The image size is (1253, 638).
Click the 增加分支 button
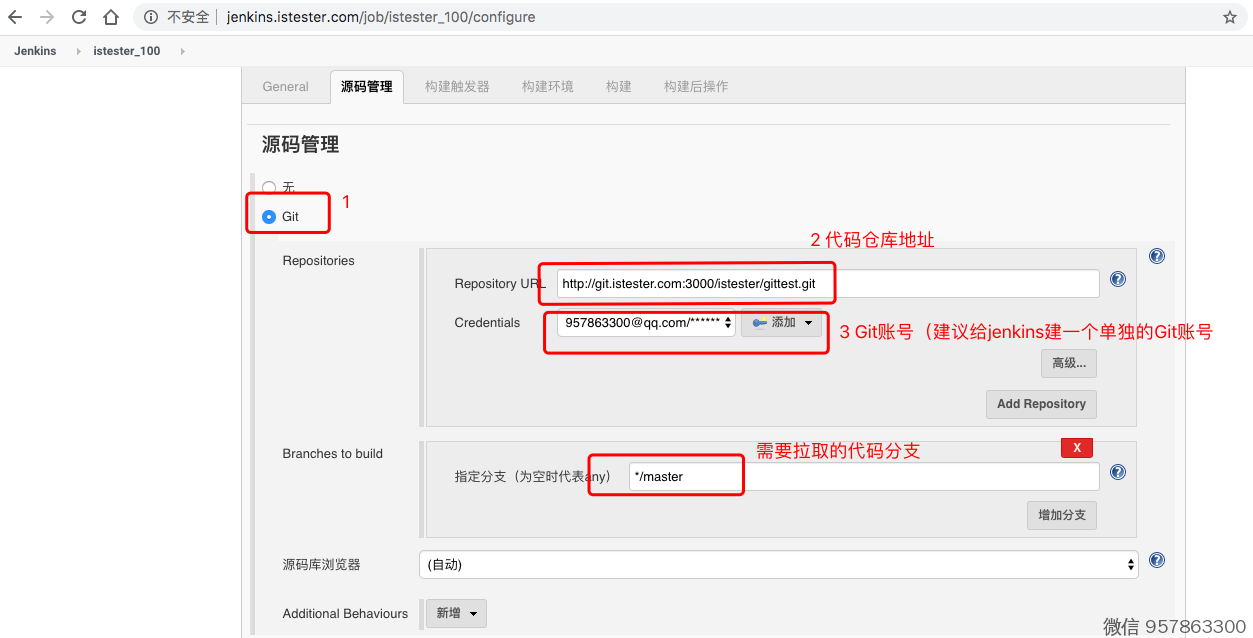pyautogui.click(x=1061, y=515)
